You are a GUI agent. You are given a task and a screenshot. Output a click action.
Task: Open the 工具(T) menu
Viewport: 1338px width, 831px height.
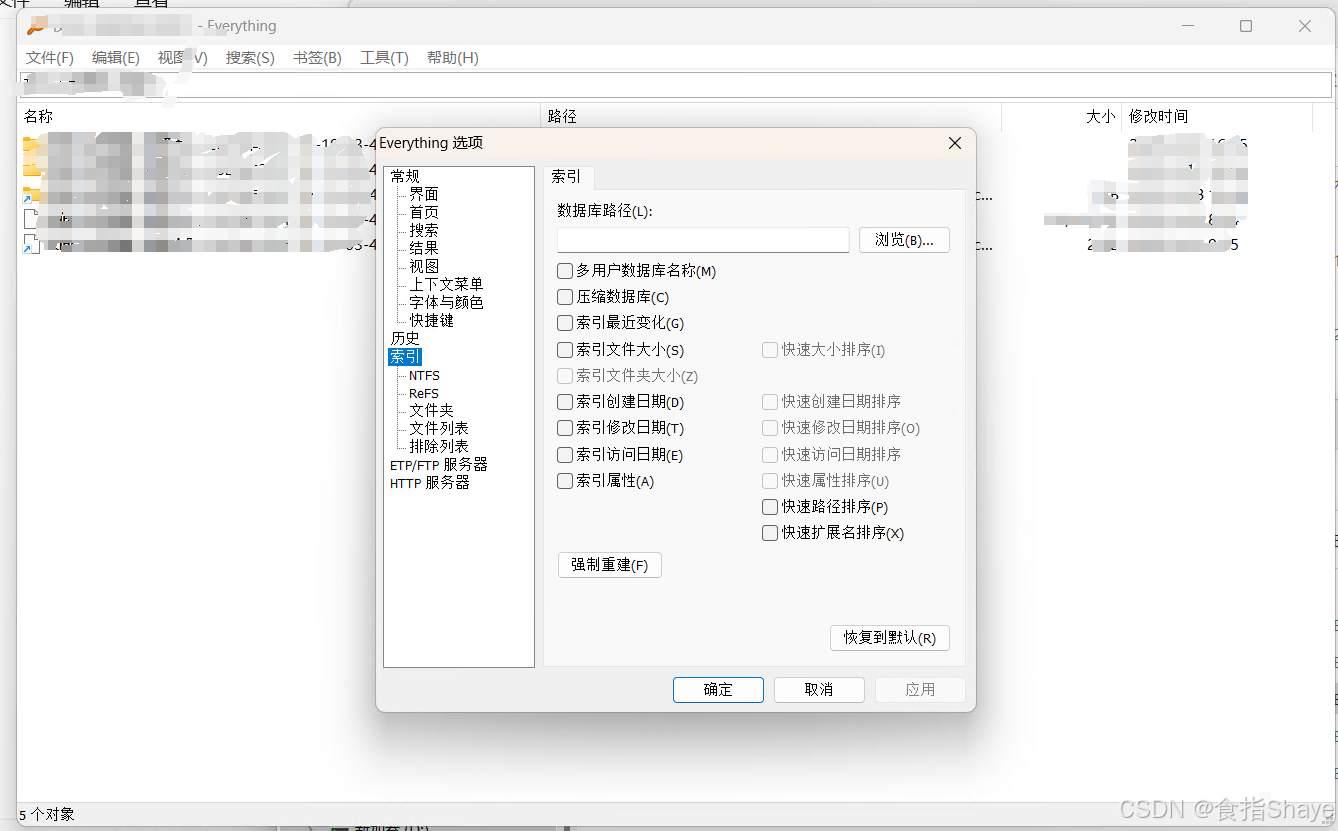point(384,58)
